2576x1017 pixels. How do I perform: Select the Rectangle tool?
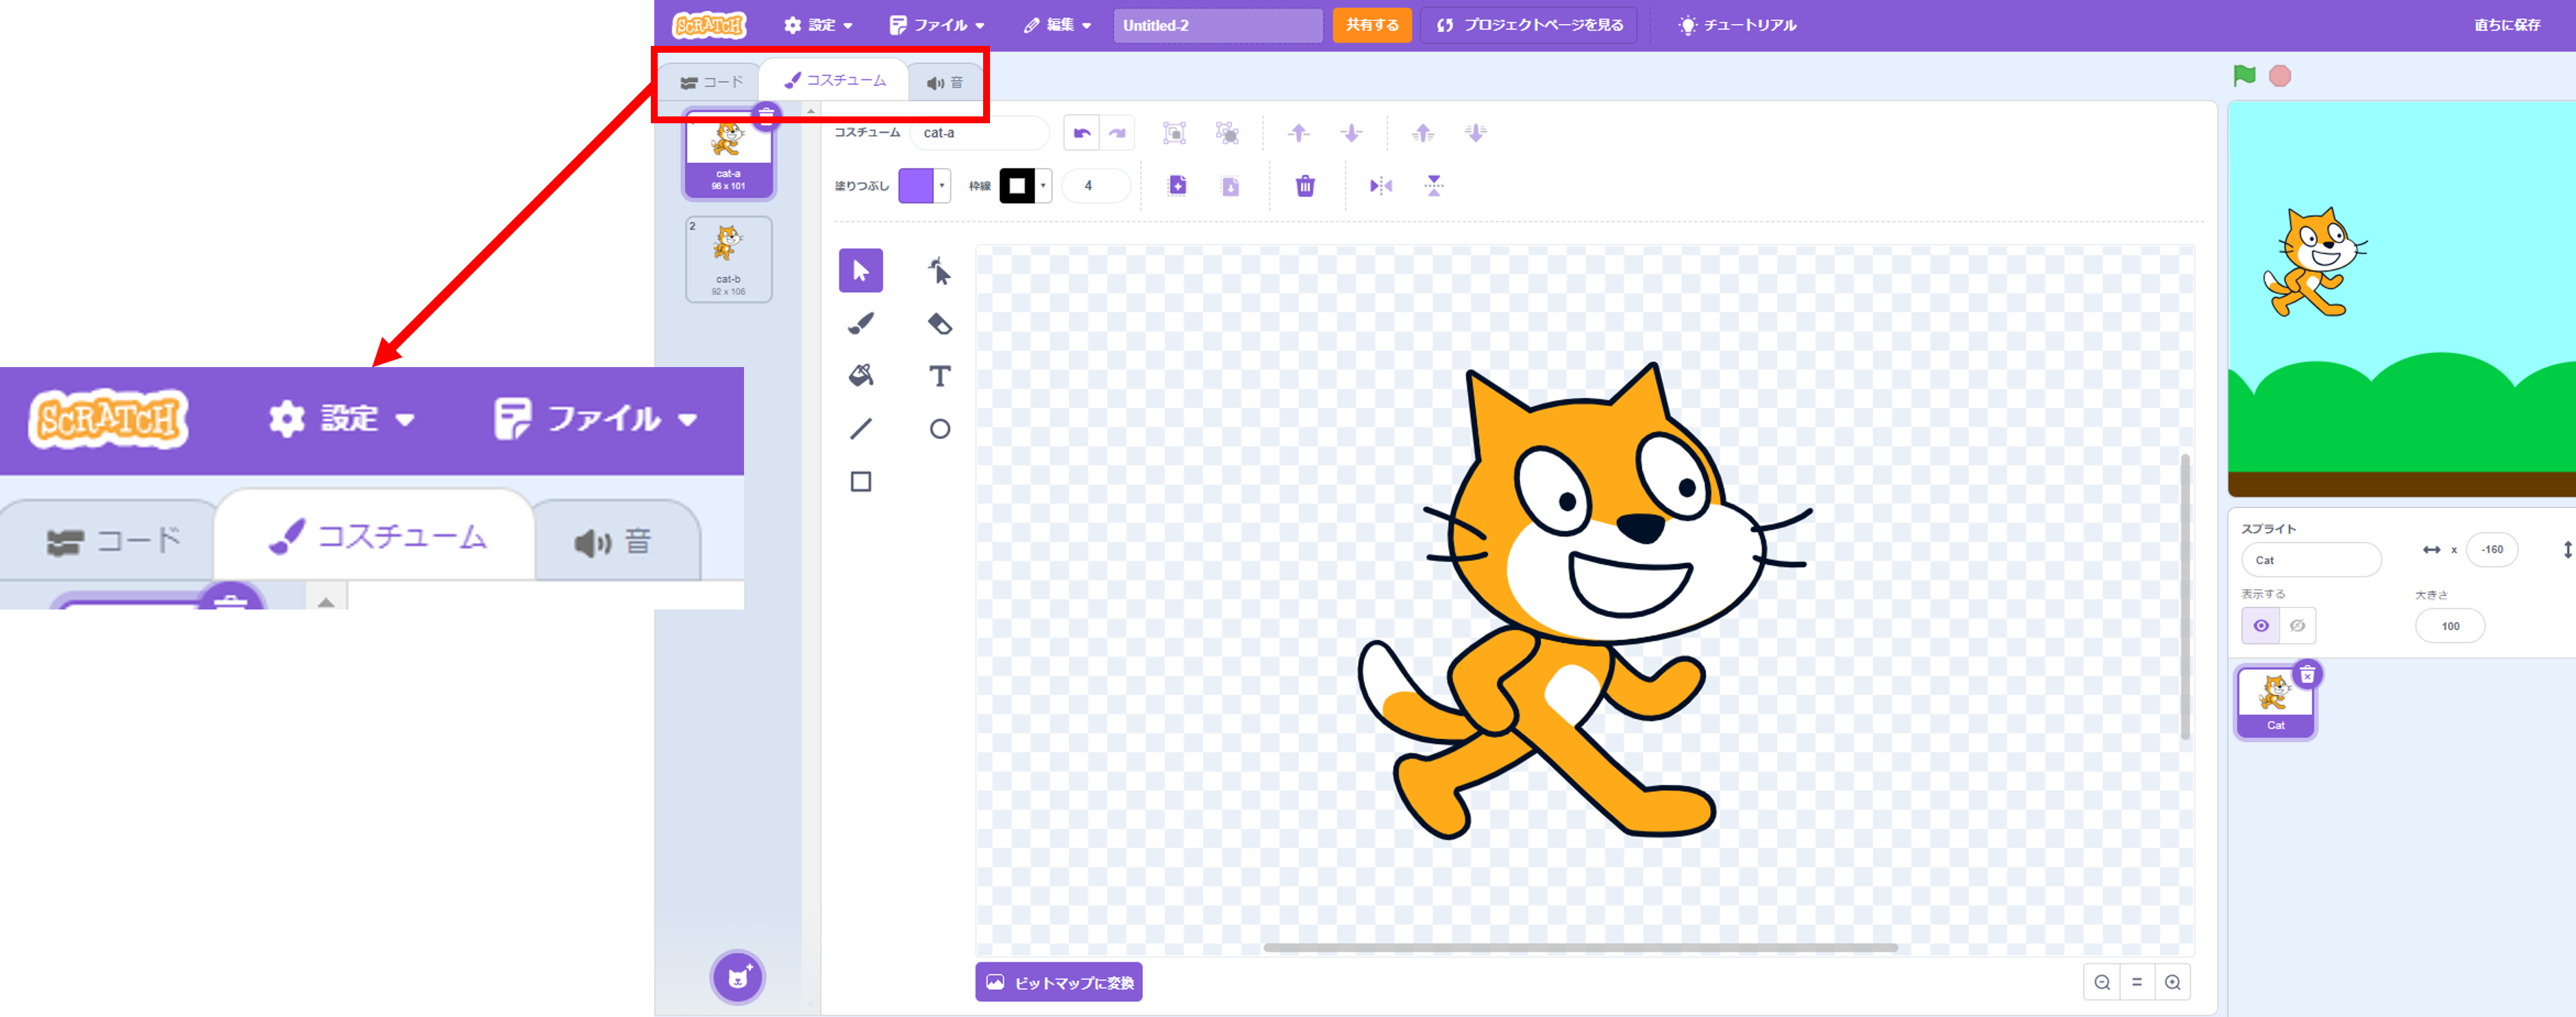click(x=860, y=482)
